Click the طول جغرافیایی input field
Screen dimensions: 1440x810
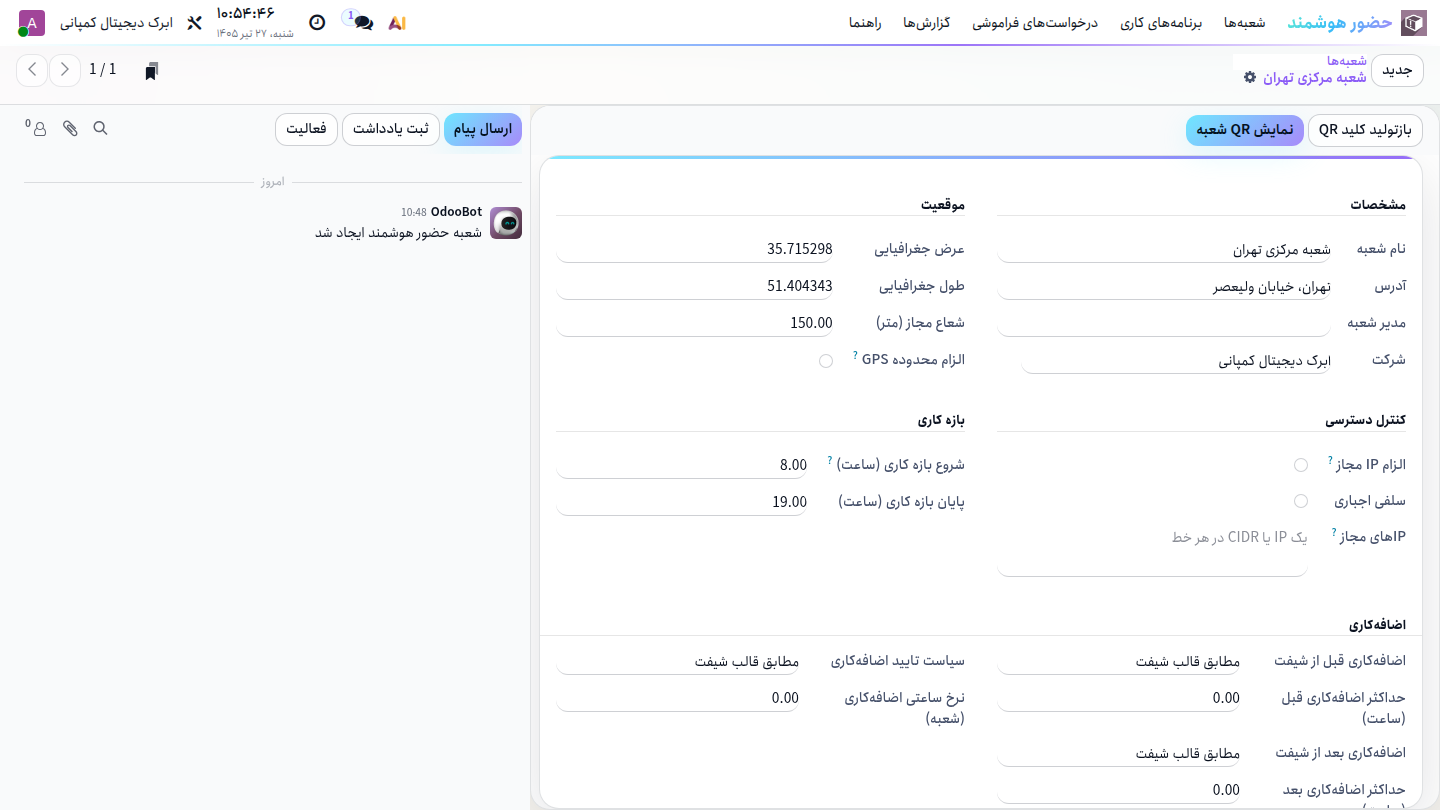[695, 287]
